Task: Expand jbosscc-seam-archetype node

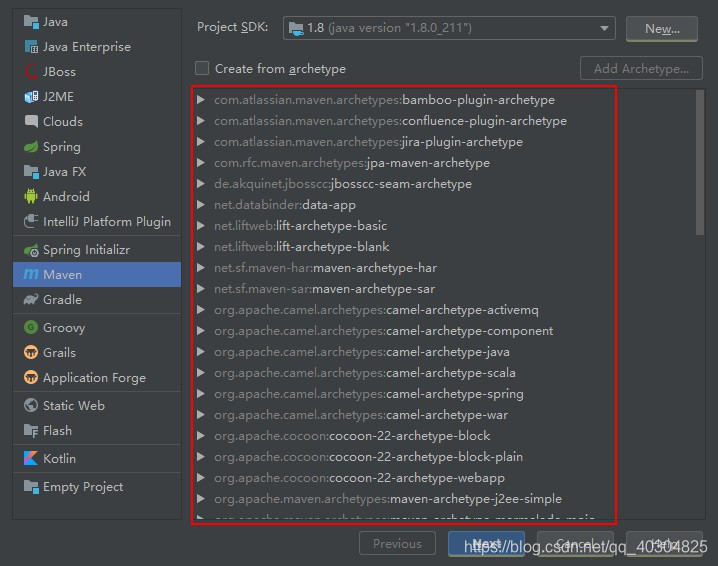Action: [201, 184]
